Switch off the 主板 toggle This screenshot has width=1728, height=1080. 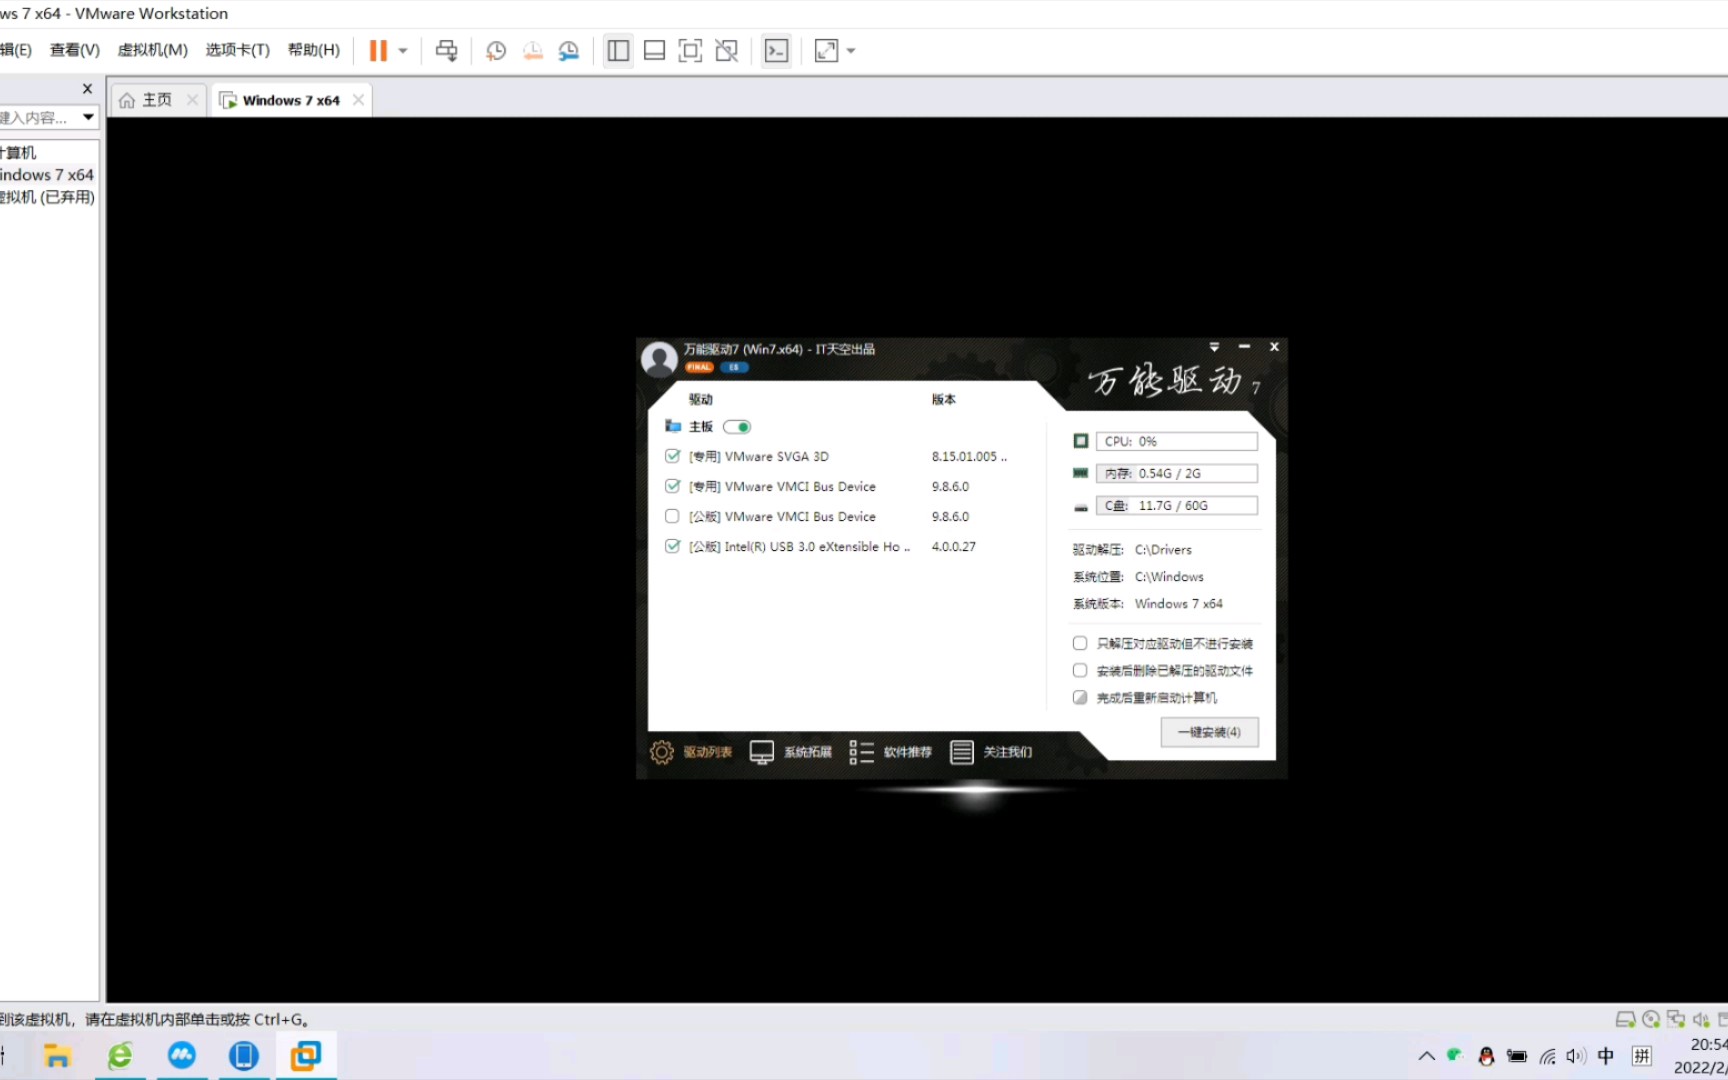click(x=737, y=426)
